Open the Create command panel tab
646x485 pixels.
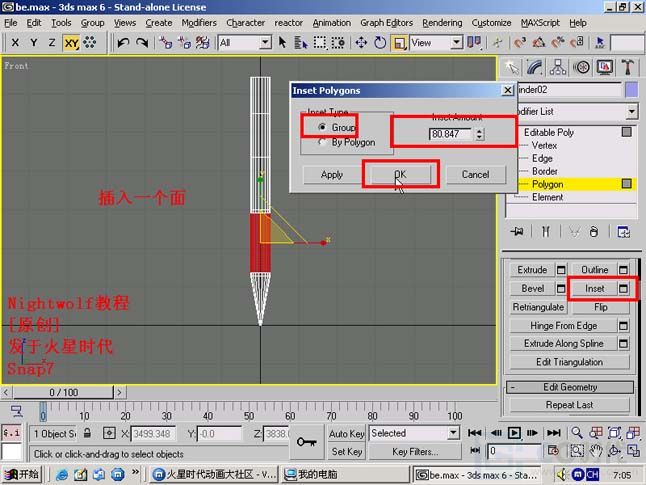point(511,67)
